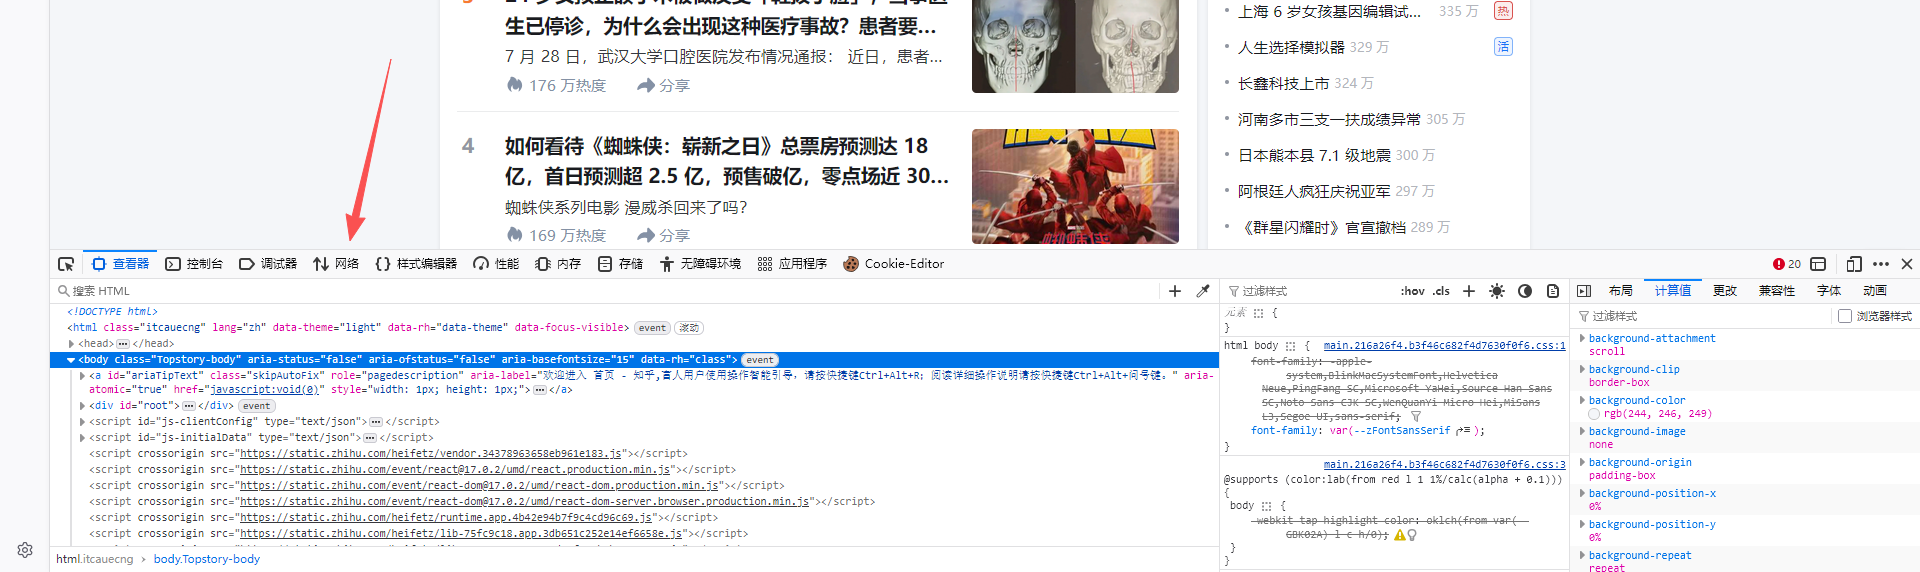Screen dimensions: 1920x572
Task: Click grid icon next to 元素 rule
Action: [1259, 313]
